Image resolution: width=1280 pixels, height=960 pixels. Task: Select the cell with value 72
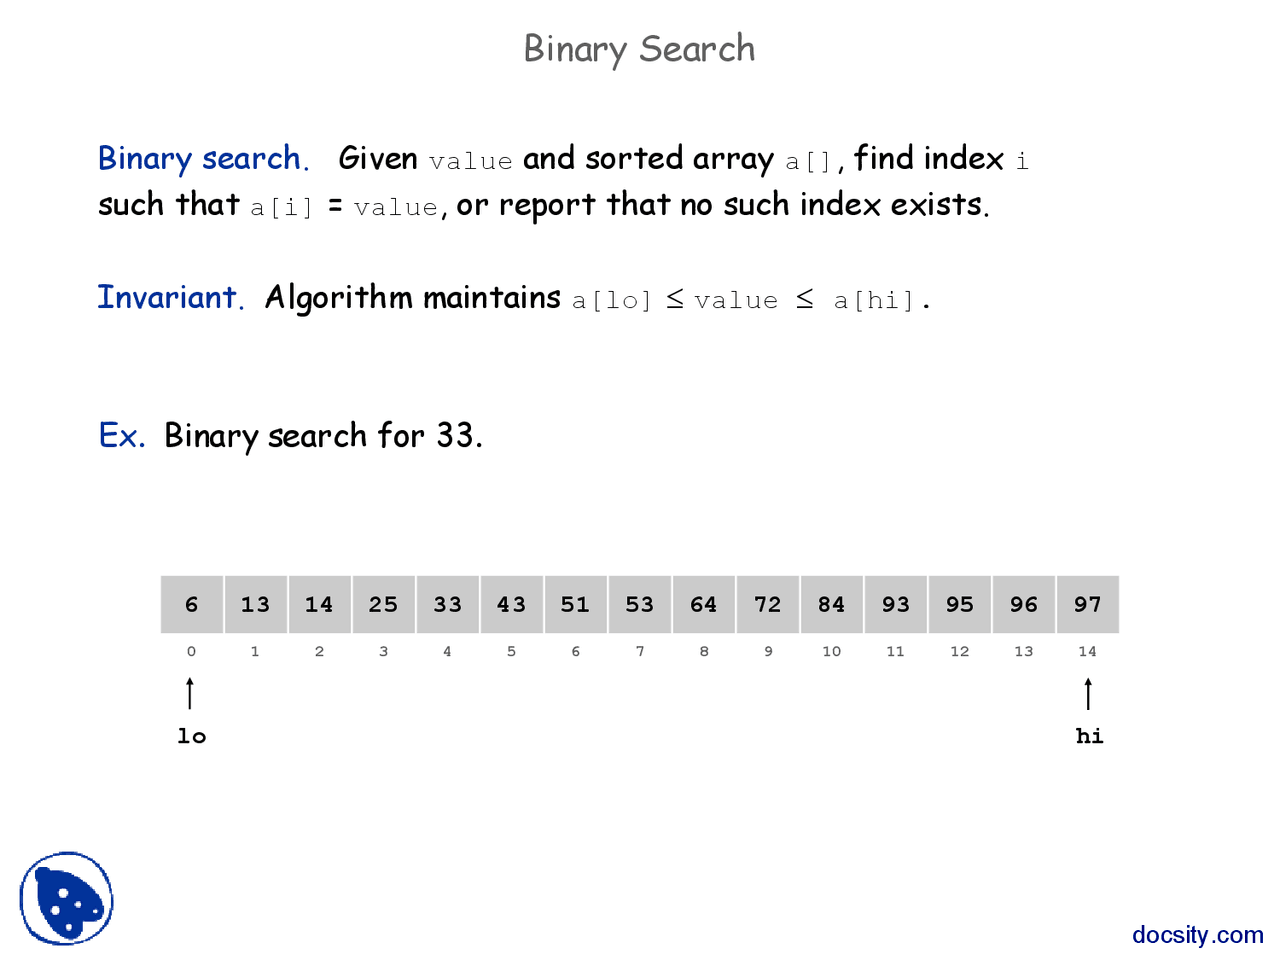point(768,604)
